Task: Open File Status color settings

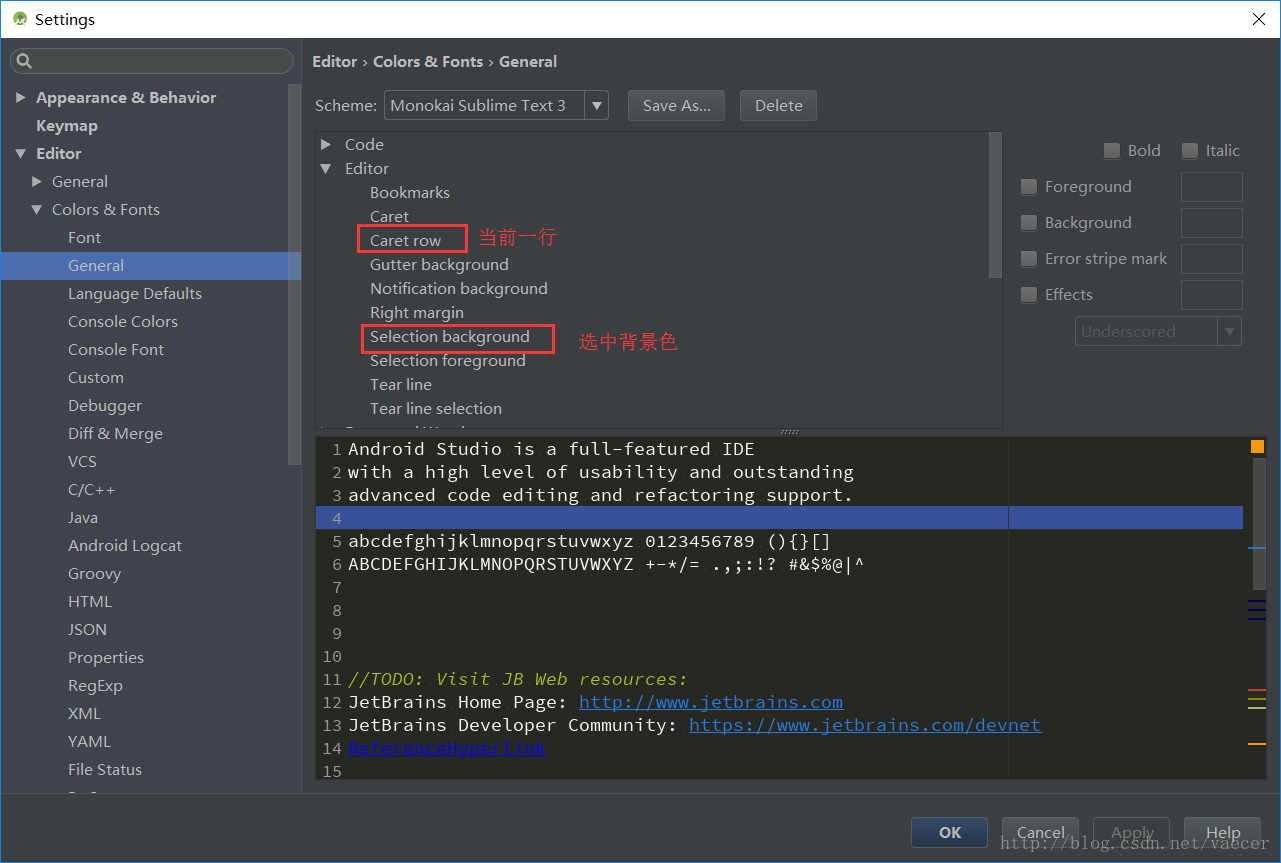Action: 105,769
